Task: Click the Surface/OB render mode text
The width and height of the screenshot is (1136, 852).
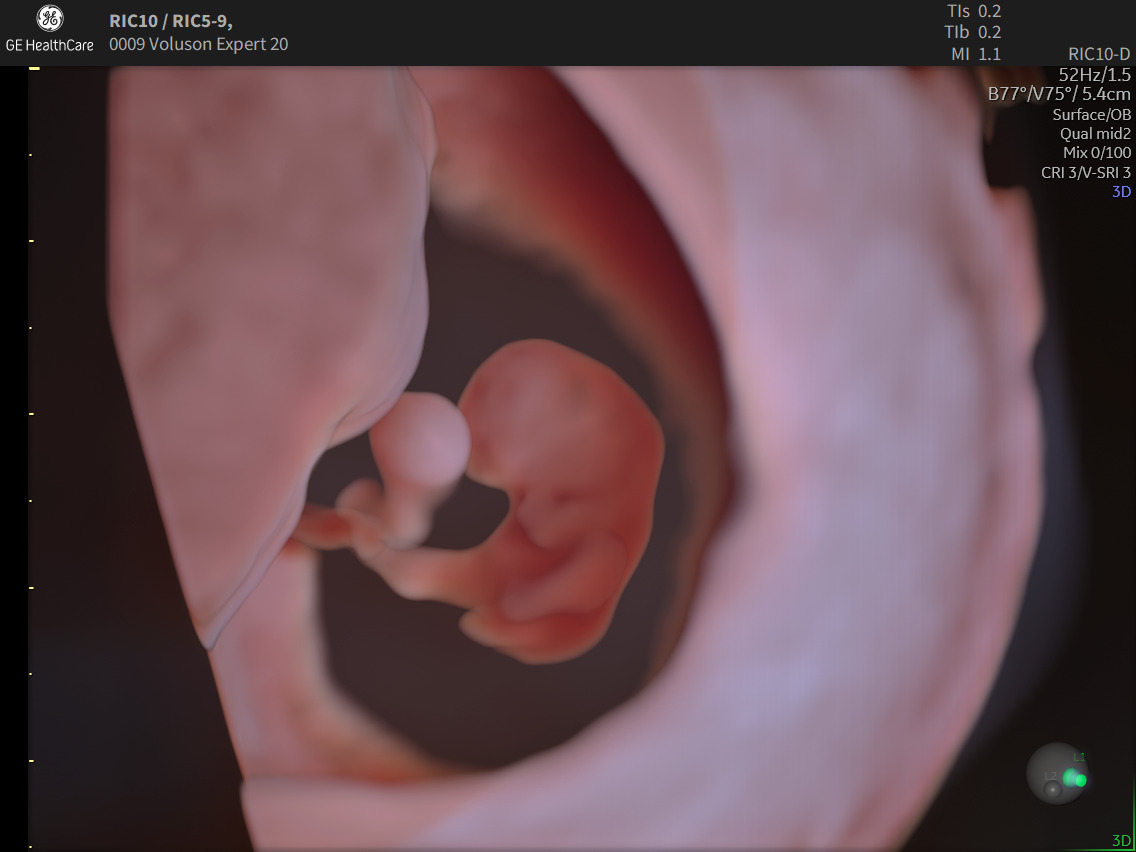Action: click(x=1091, y=114)
